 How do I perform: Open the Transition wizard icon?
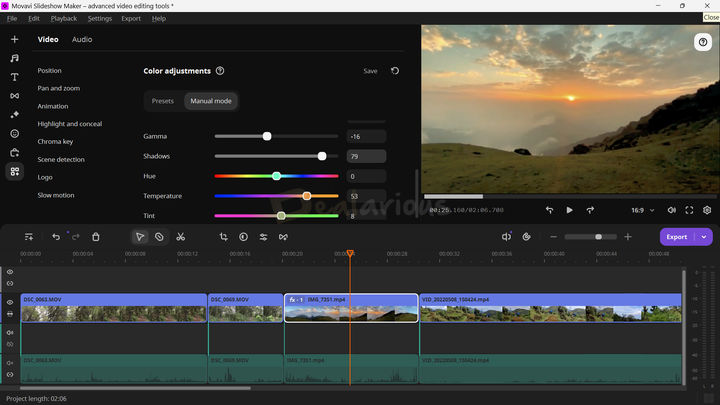(283, 237)
